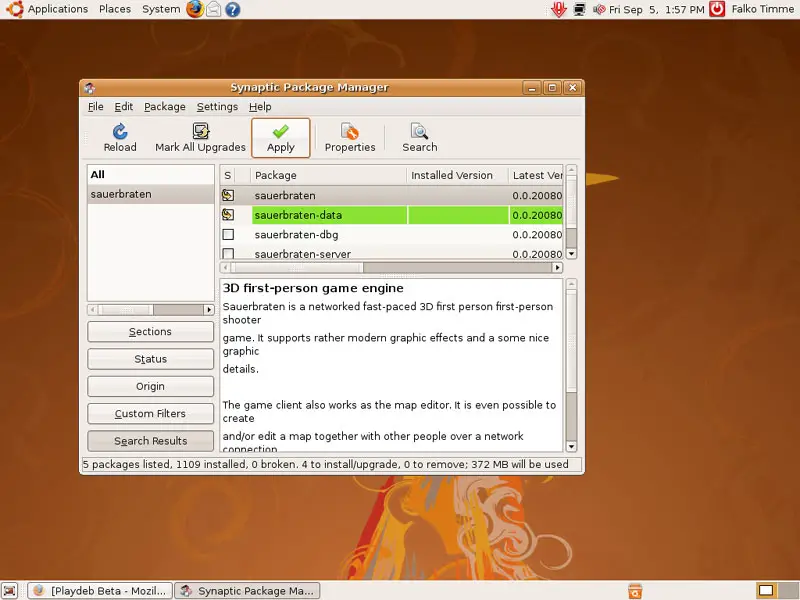The image size is (800, 600).
Task: Sort by the Installed Version column header
Action: point(457,176)
